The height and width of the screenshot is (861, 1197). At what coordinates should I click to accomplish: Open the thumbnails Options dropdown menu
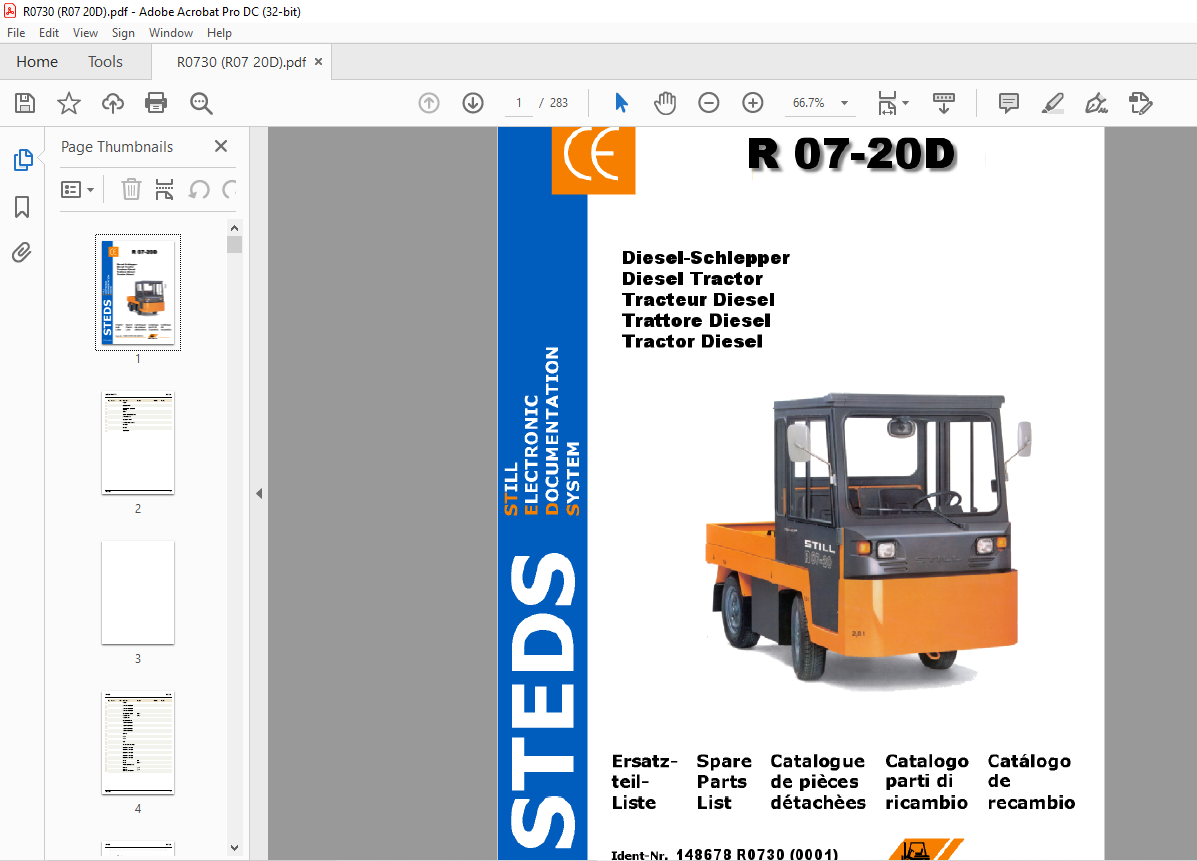[x=77, y=189]
